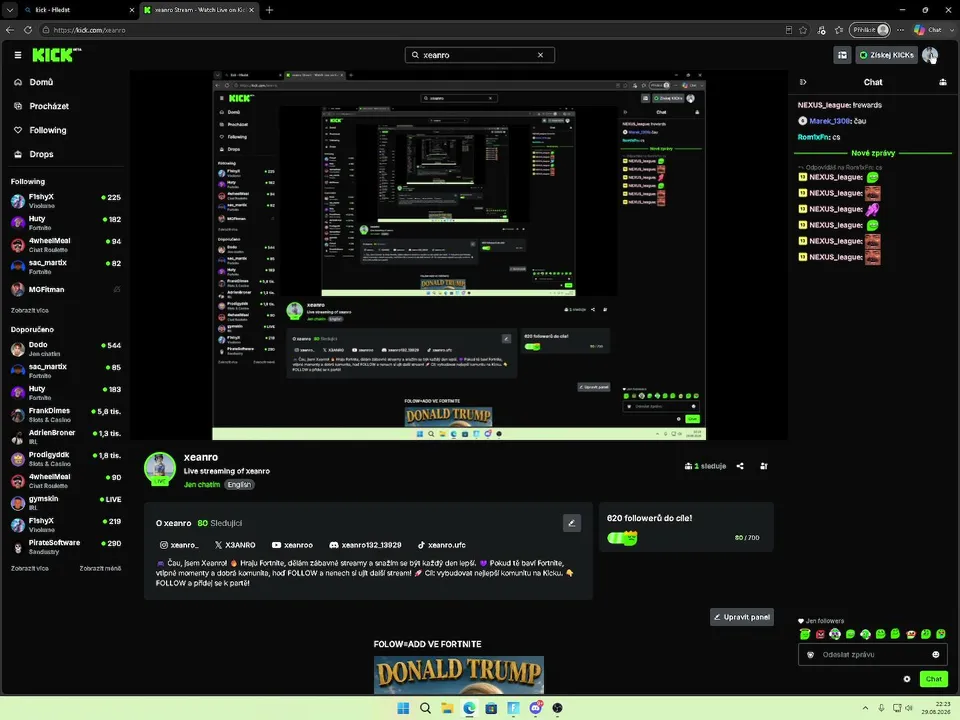Open the FrankDimes Slots & Casino channel
The height and width of the screenshot is (720, 960).
coord(66,415)
